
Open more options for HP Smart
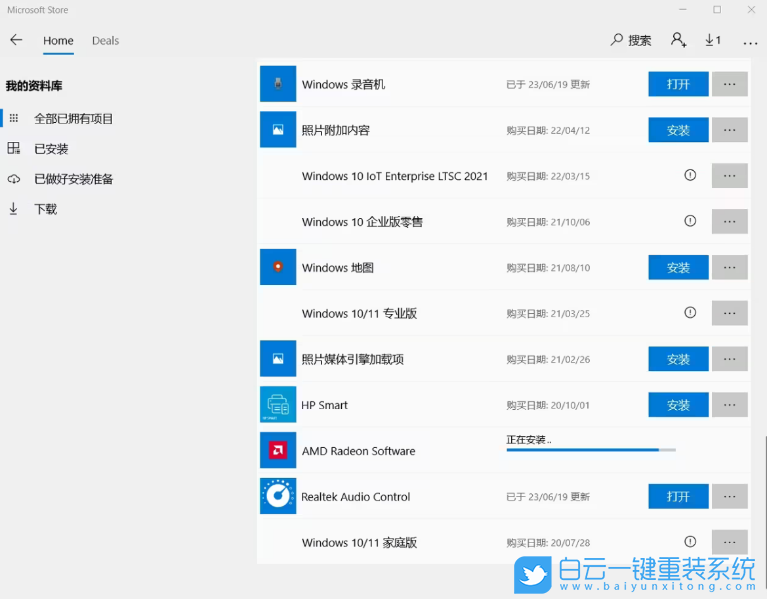point(730,405)
